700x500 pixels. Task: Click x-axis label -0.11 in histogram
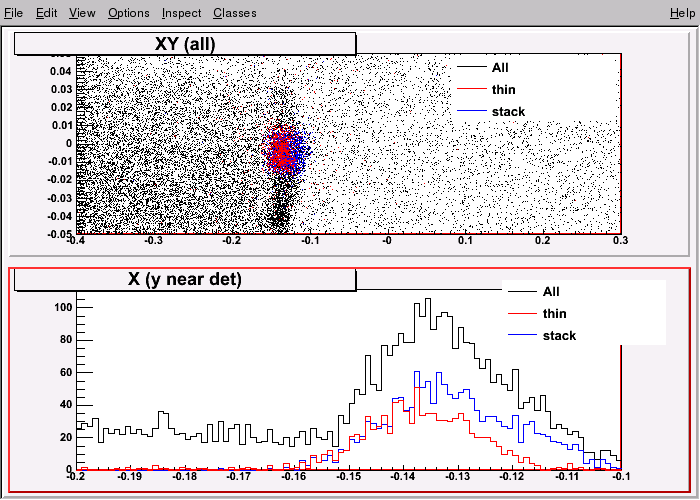[x=567, y=477]
